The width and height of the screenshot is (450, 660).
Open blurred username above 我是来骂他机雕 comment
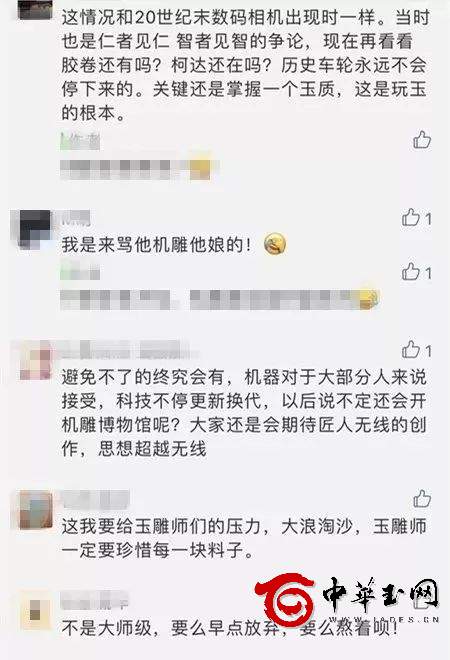pyautogui.click(x=76, y=217)
